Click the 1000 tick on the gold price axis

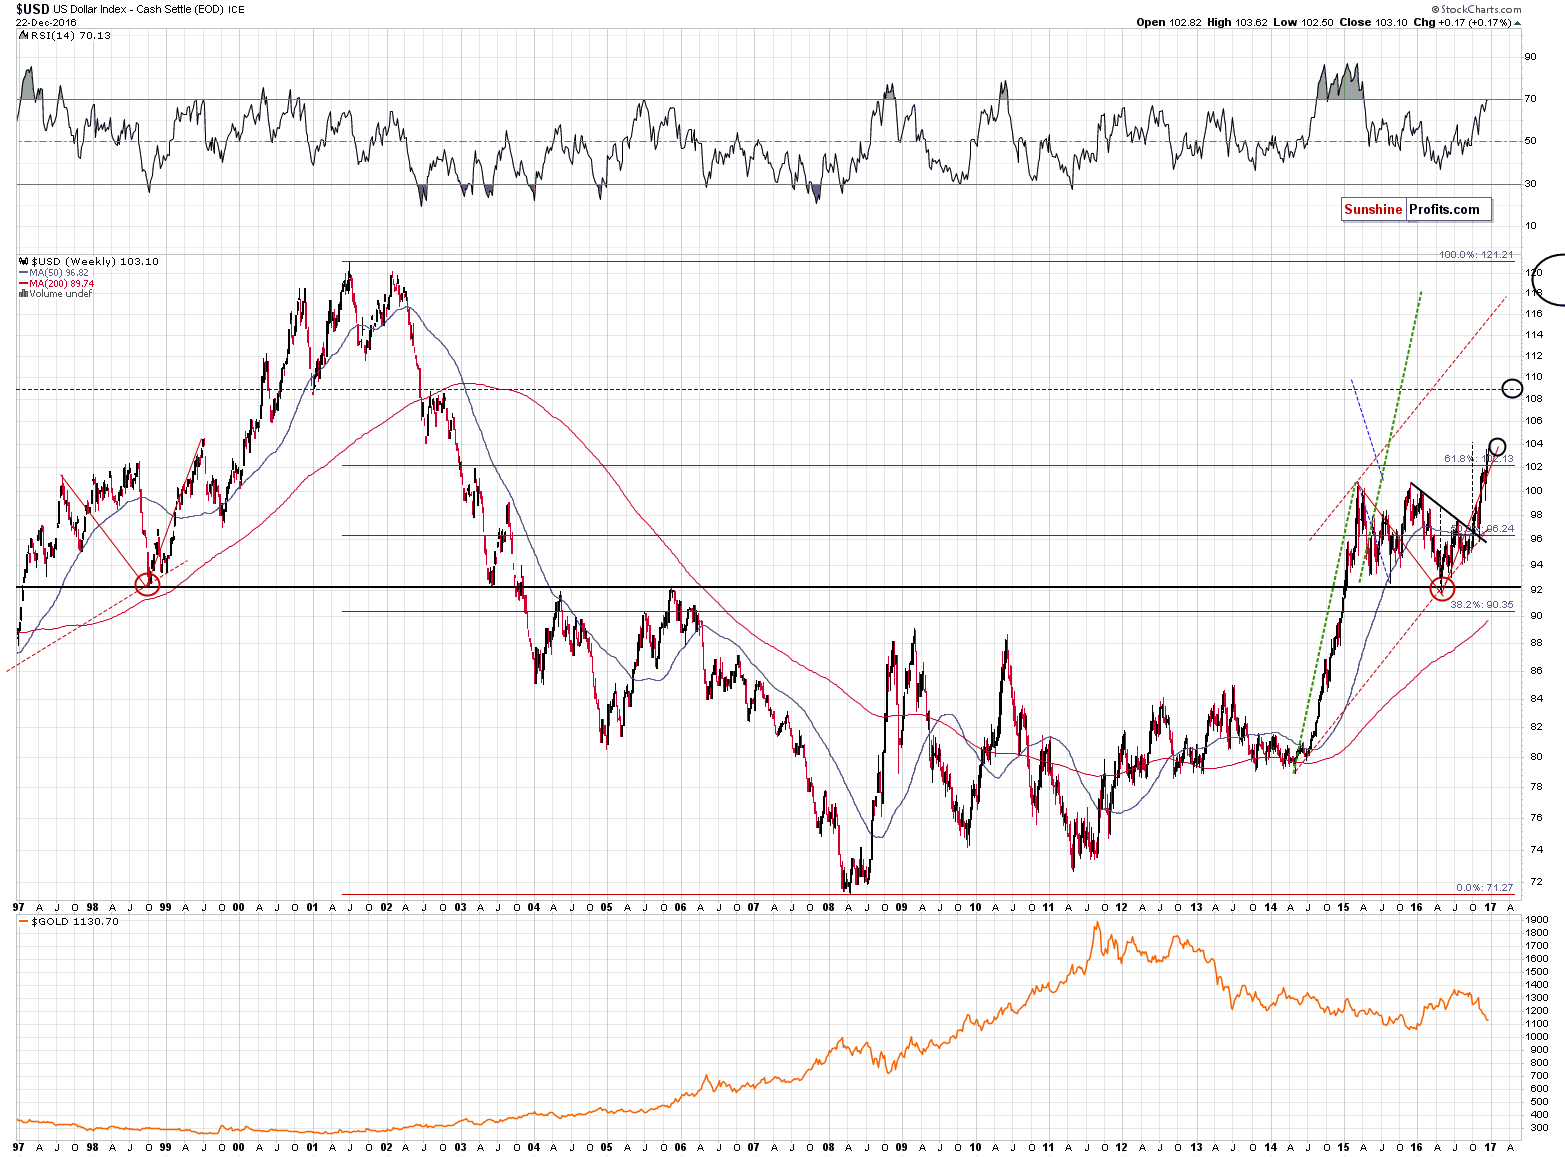coord(1537,1037)
